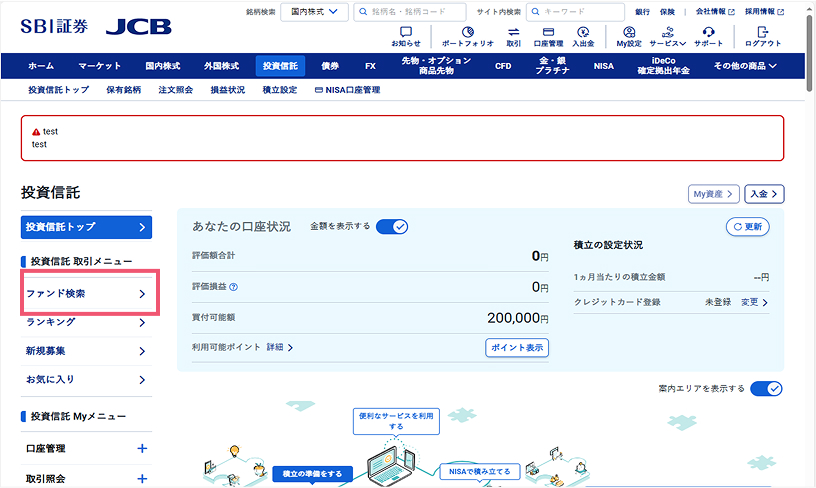The height and width of the screenshot is (488, 816).
Task: Click the My資産 button
Action: click(713, 194)
